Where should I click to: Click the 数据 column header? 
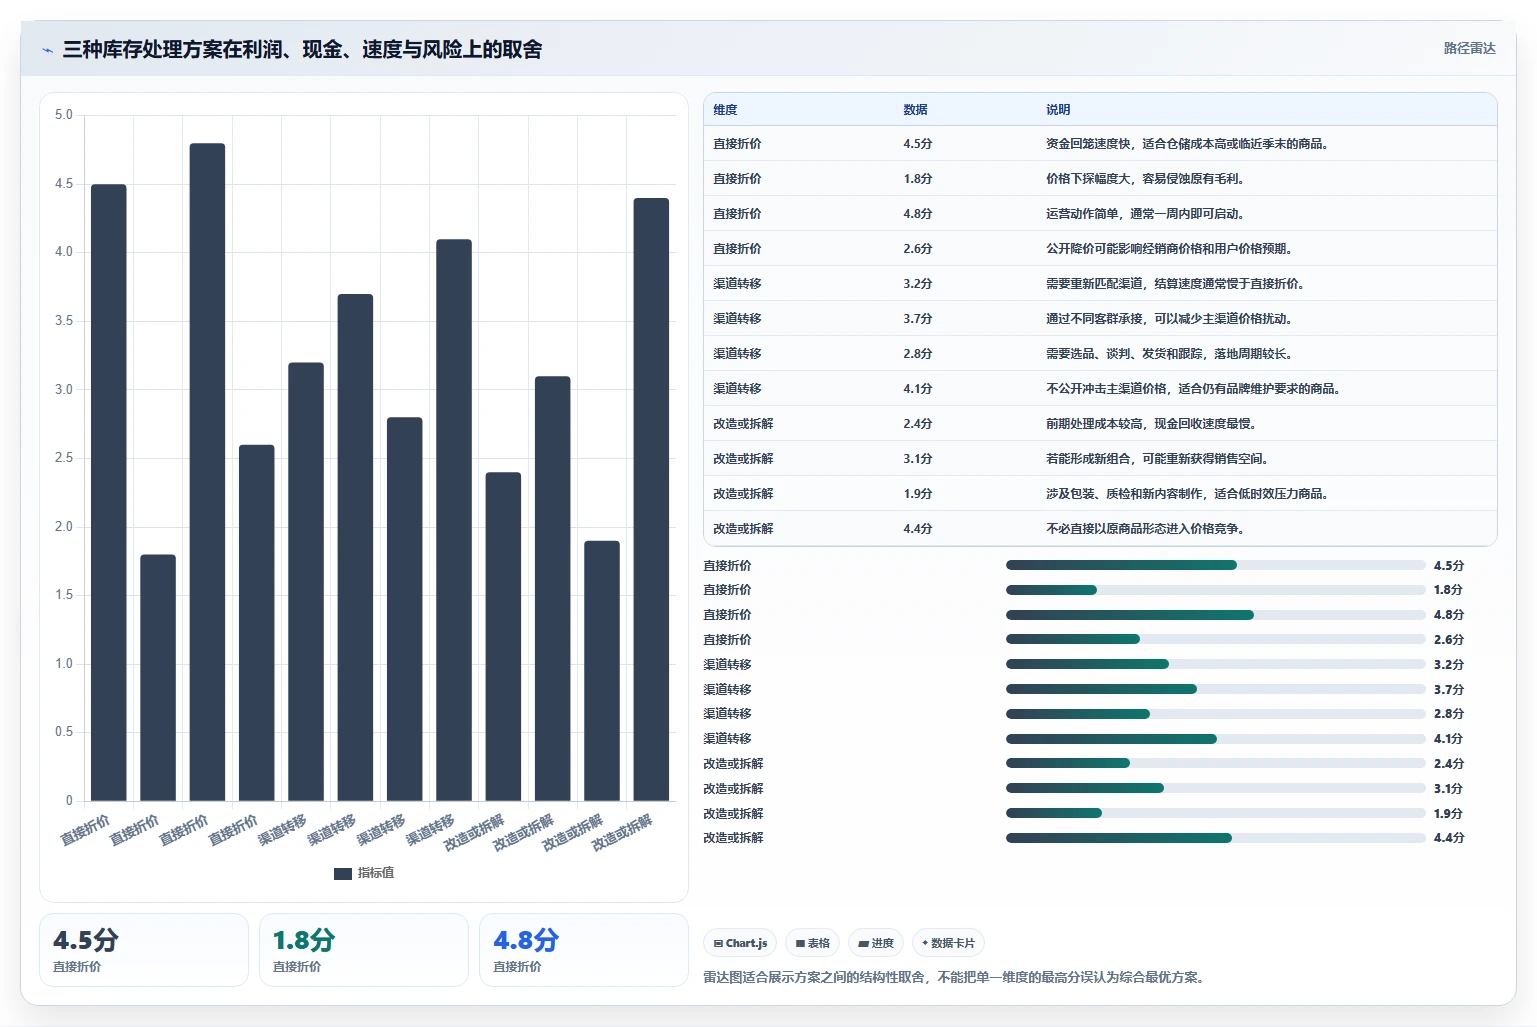pyautogui.click(x=915, y=110)
